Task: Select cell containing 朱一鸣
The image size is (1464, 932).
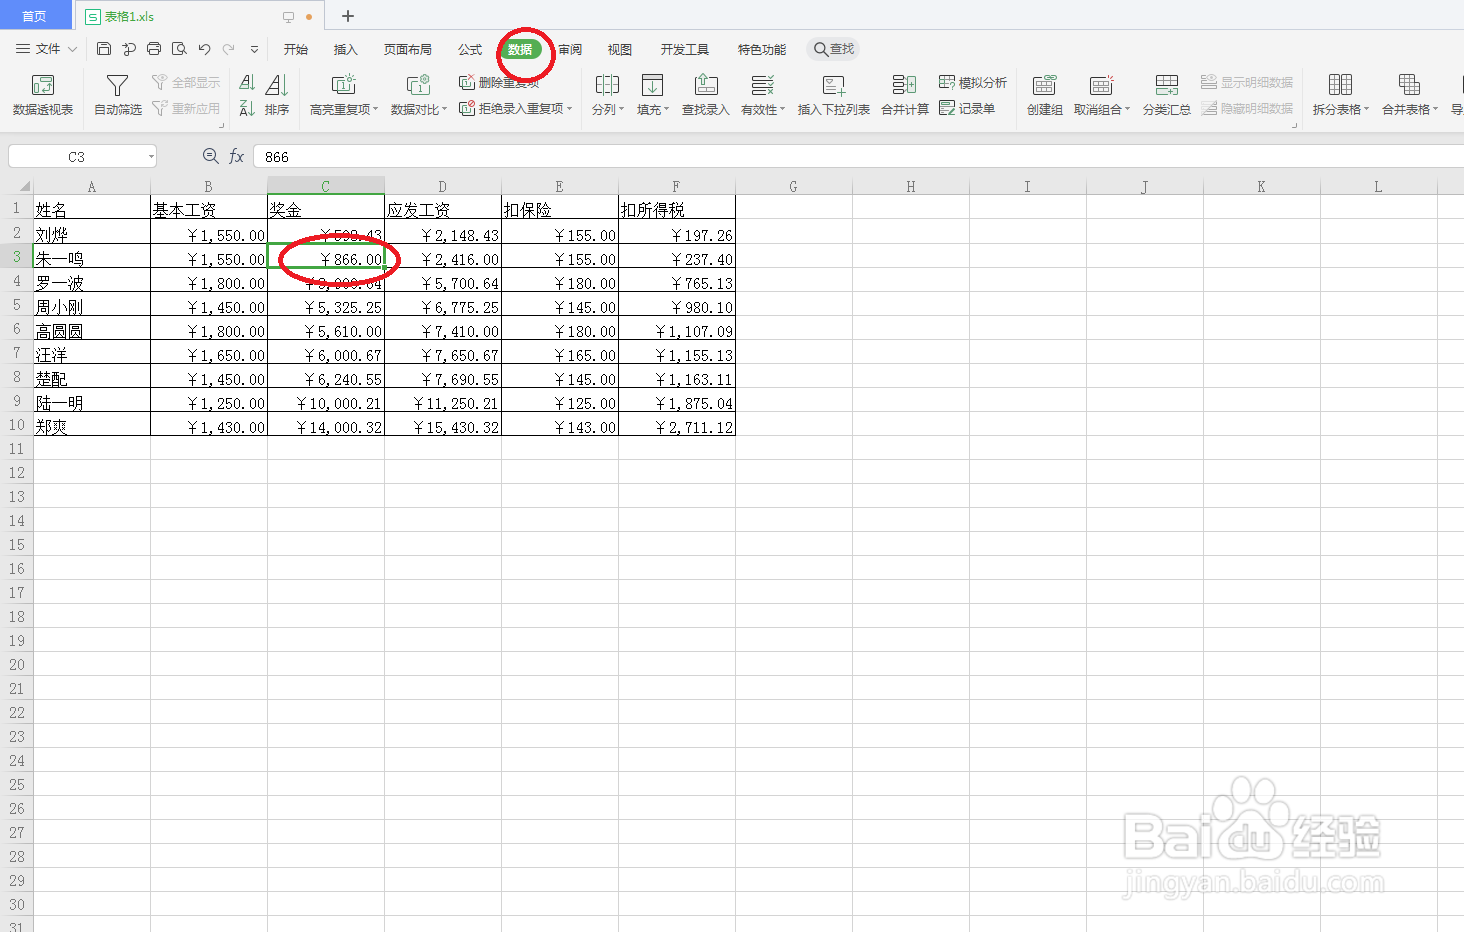Action: tap(92, 258)
